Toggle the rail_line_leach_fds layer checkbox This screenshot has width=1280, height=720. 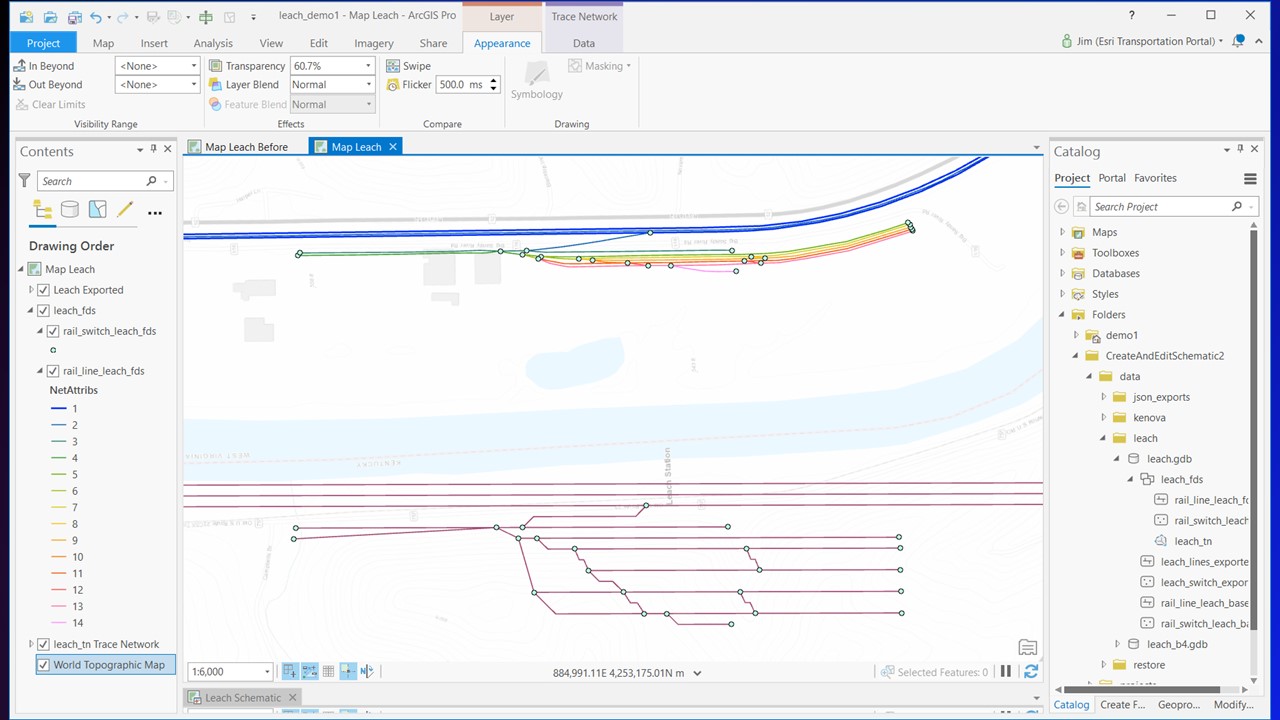[x=53, y=370]
